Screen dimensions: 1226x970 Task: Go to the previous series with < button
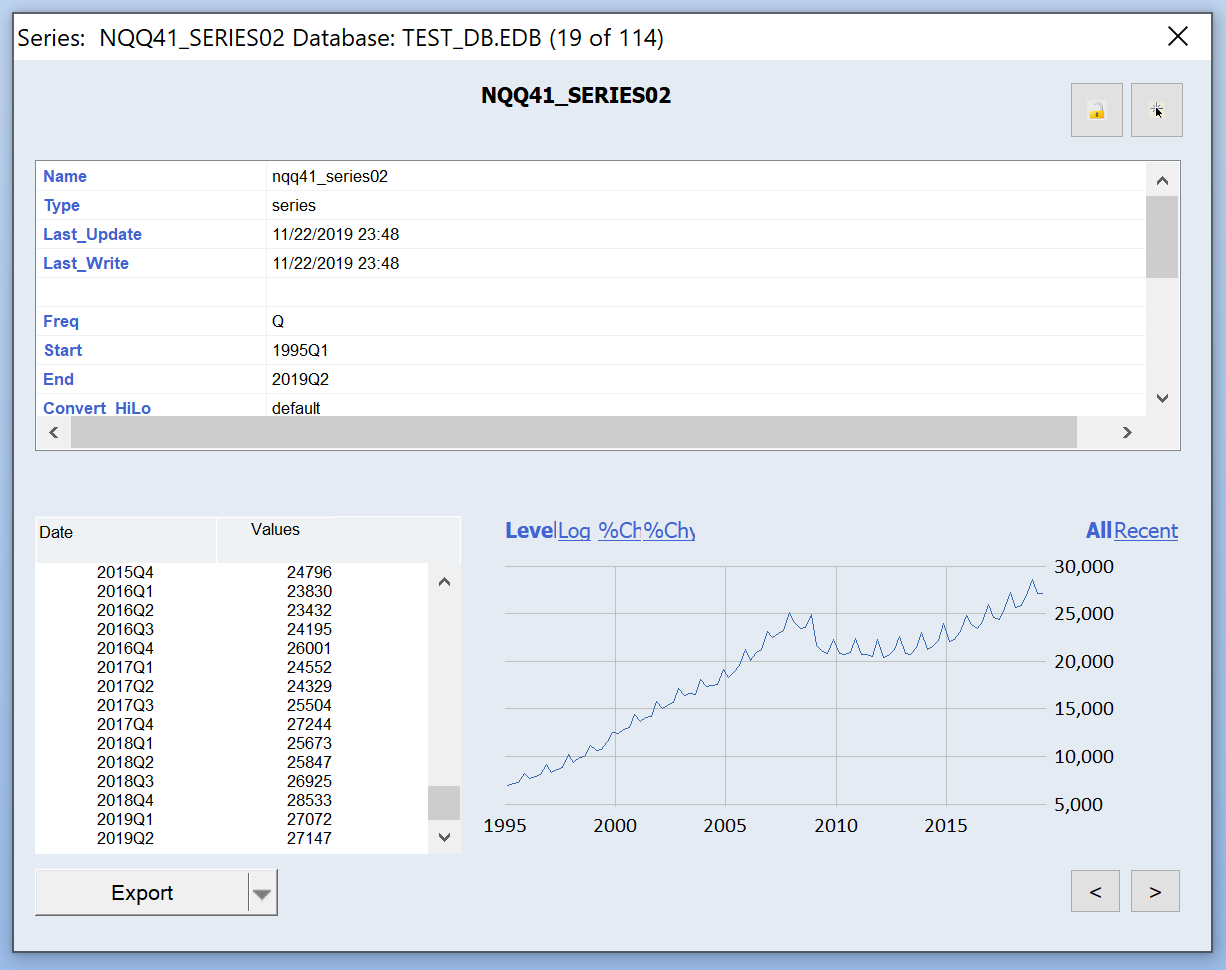[x=1095, y=891]
